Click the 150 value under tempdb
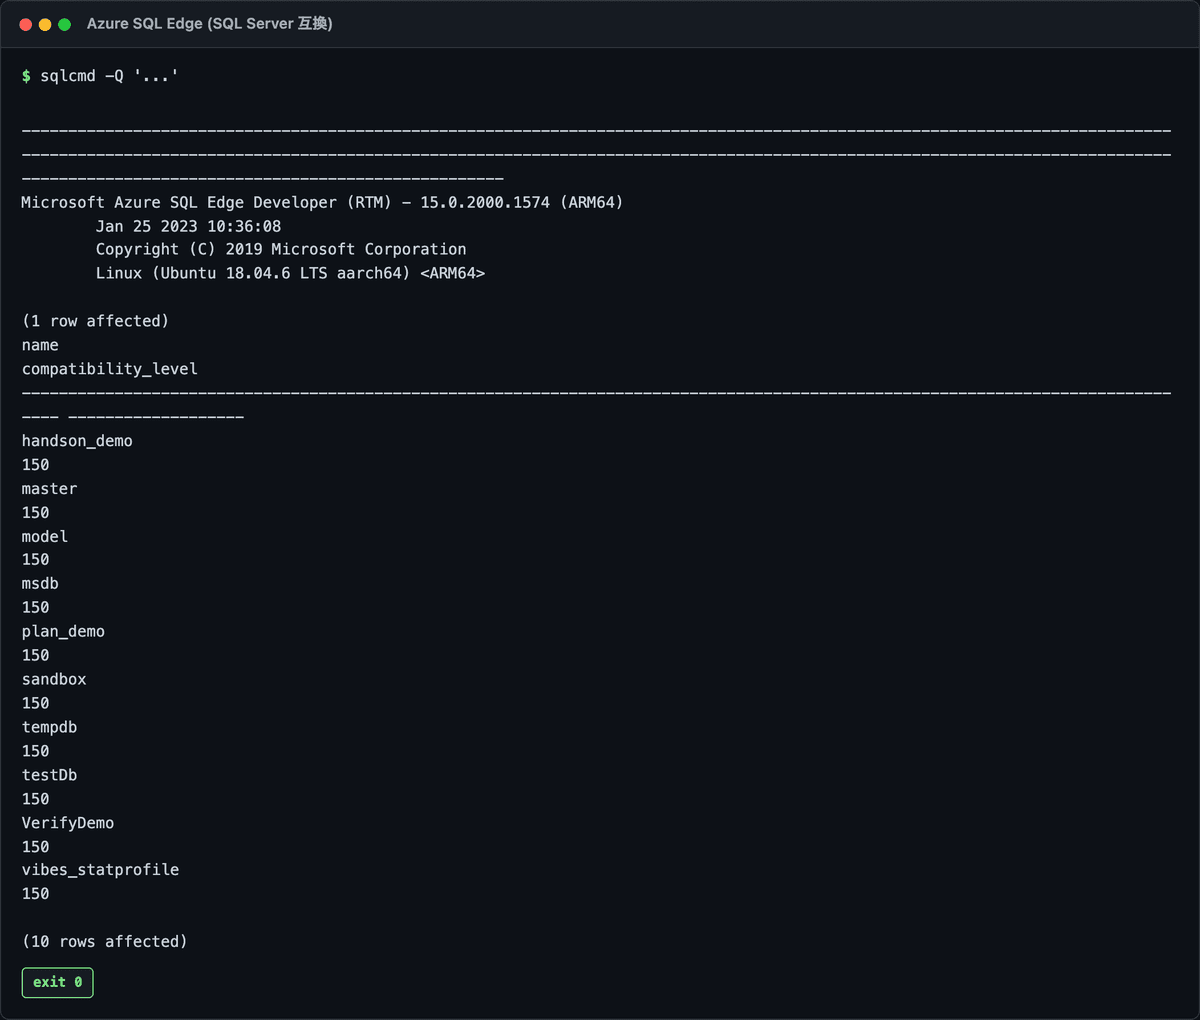Viewport: 1200px width, 1020px height. pos(35,752)
